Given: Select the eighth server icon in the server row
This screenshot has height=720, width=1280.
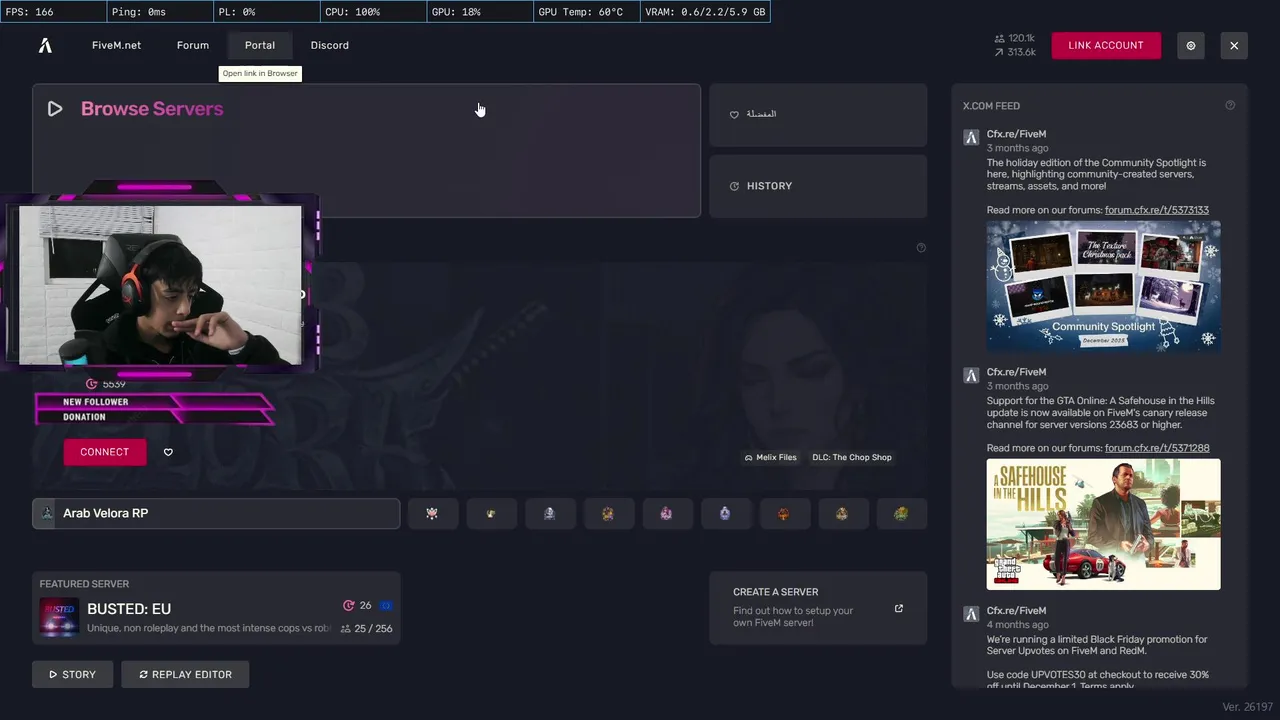Looking at the screenshot, I should pos(842,513).
